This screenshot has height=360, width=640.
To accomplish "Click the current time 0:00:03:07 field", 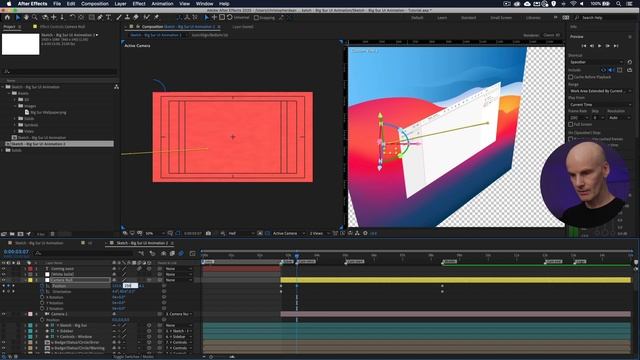I will [16, 252].
